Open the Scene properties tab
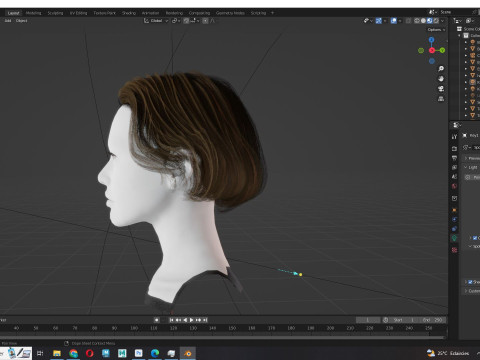Screen dimensions: 480x360 [454, 177]
